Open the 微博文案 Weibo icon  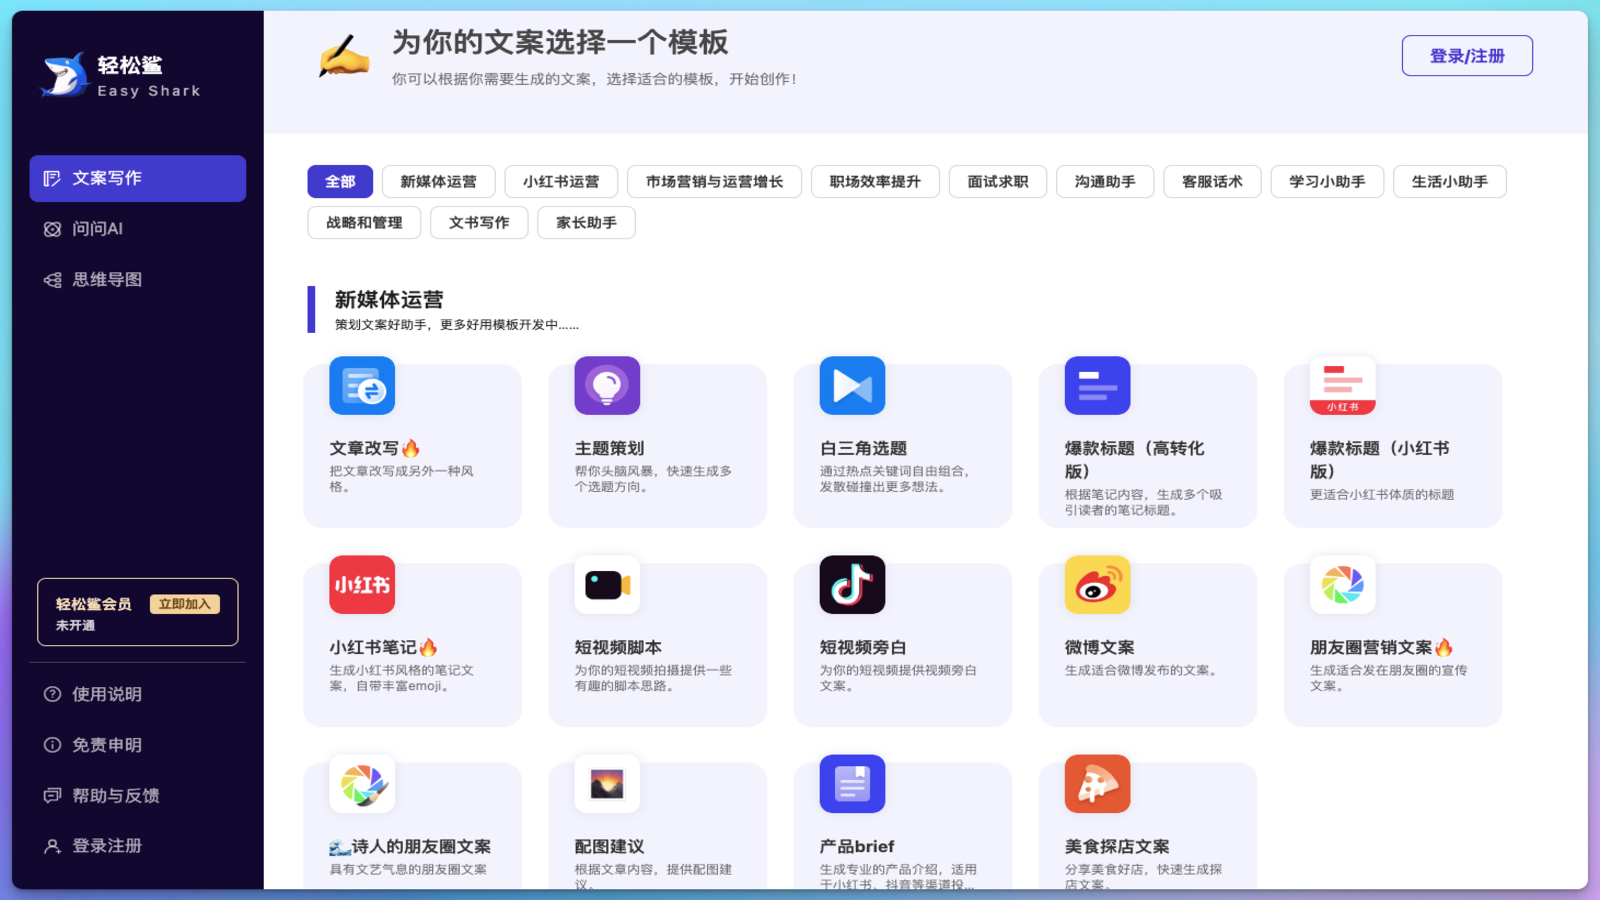click(x=1097, y=585)
